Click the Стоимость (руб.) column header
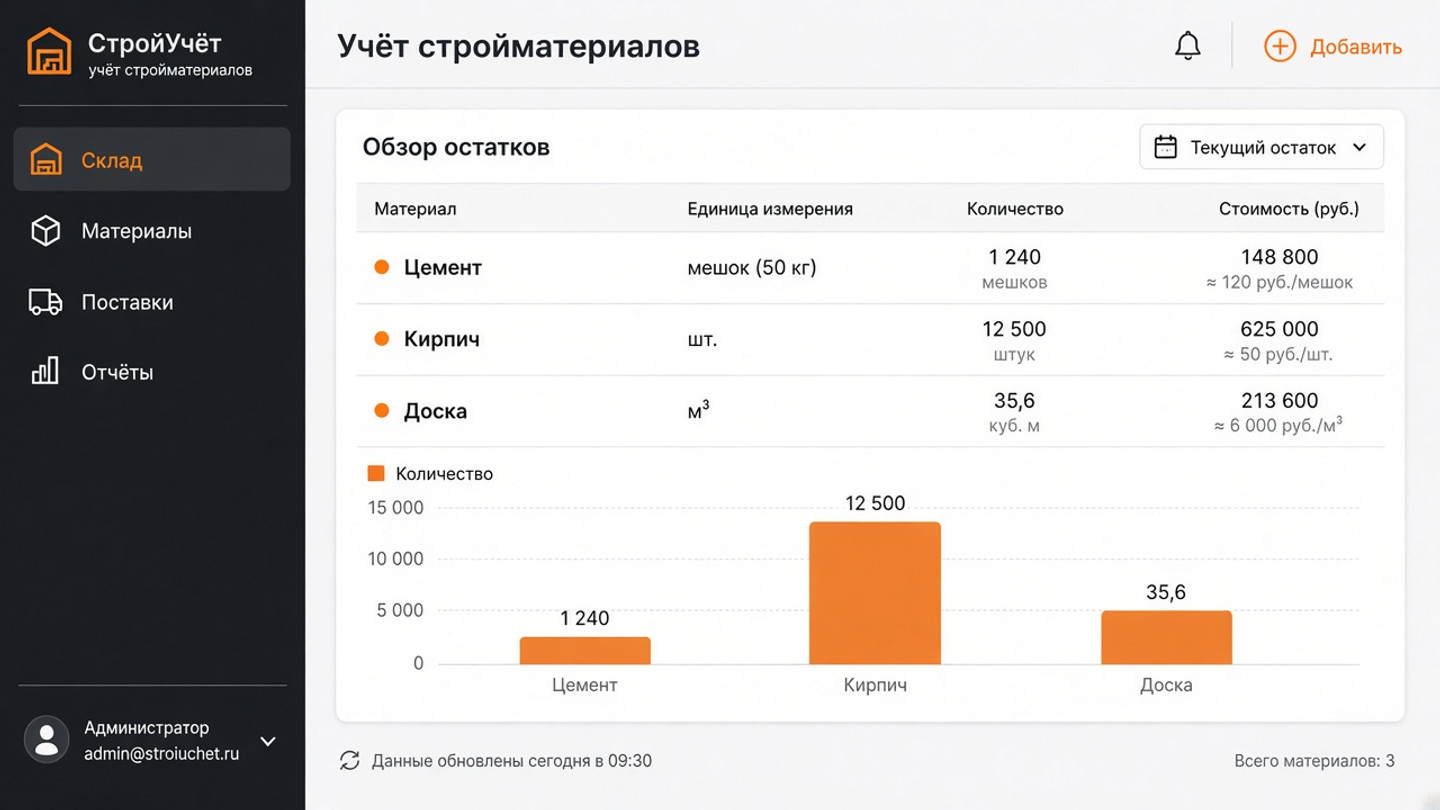The height and width of the screenshot is (810, 1440). 1289,209
